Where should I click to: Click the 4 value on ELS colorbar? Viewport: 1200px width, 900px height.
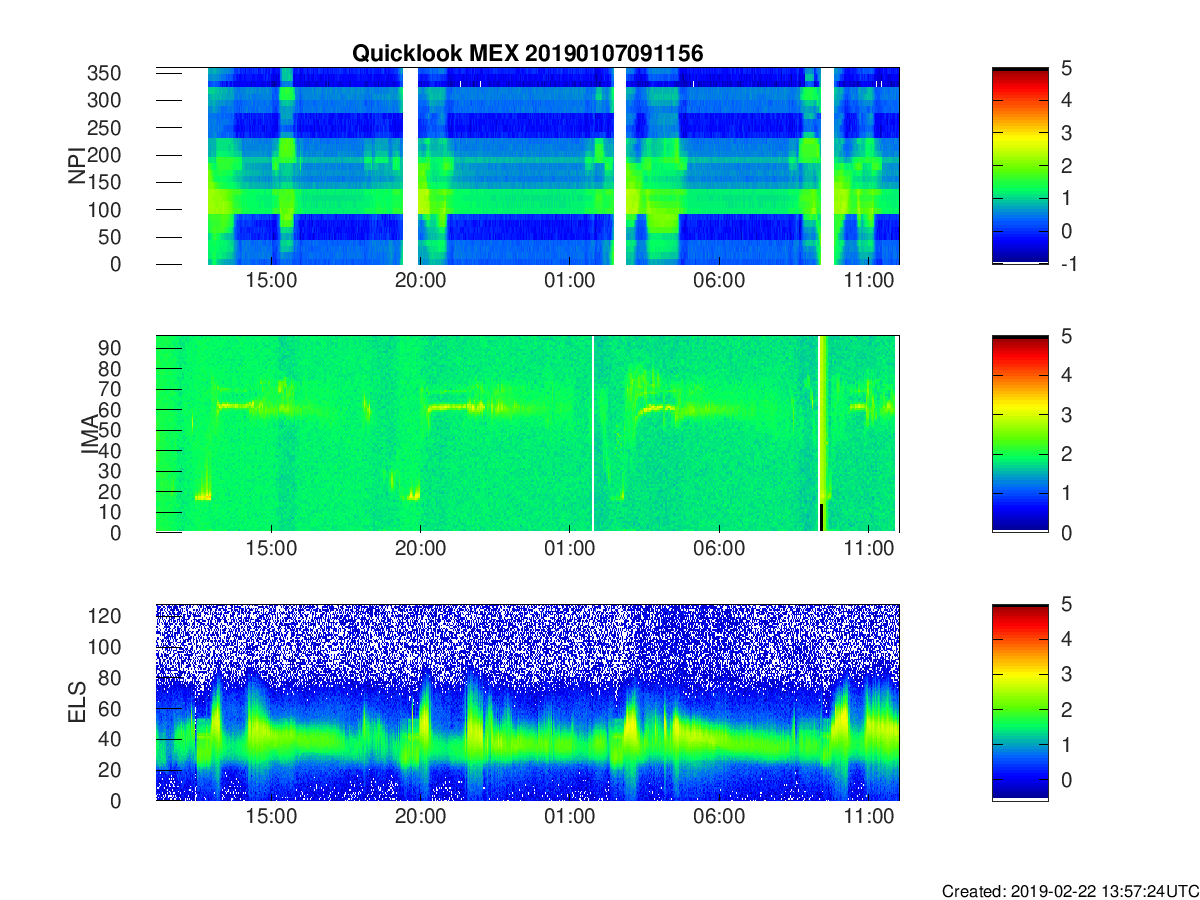[x=1068, y=639]
